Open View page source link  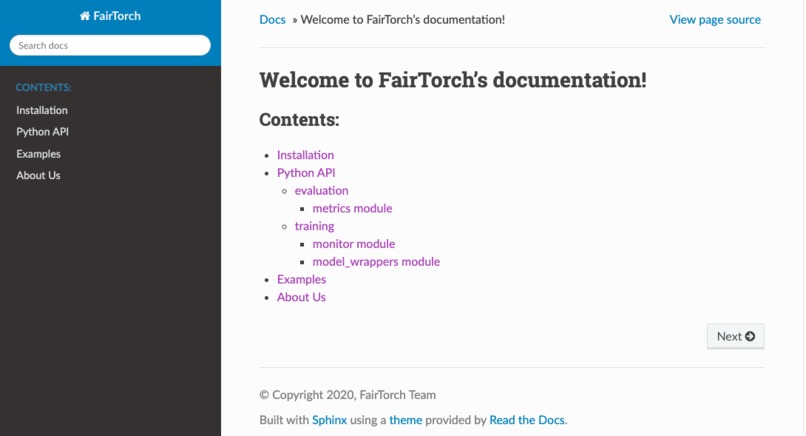(715, 20)
